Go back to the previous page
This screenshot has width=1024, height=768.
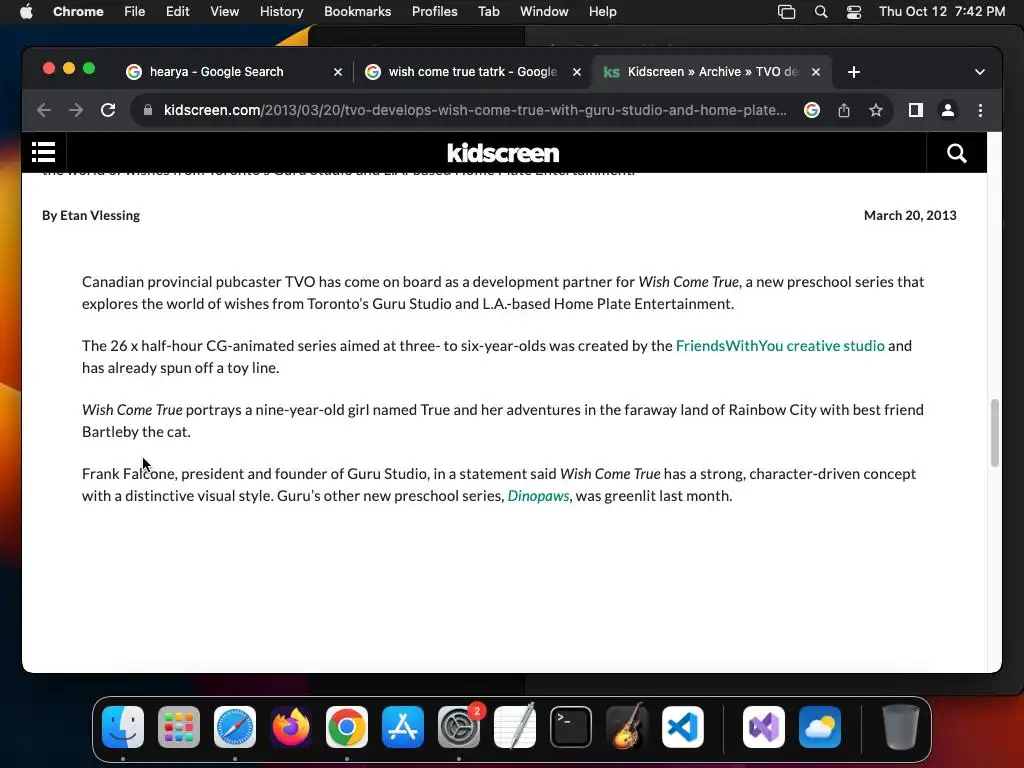44,110
